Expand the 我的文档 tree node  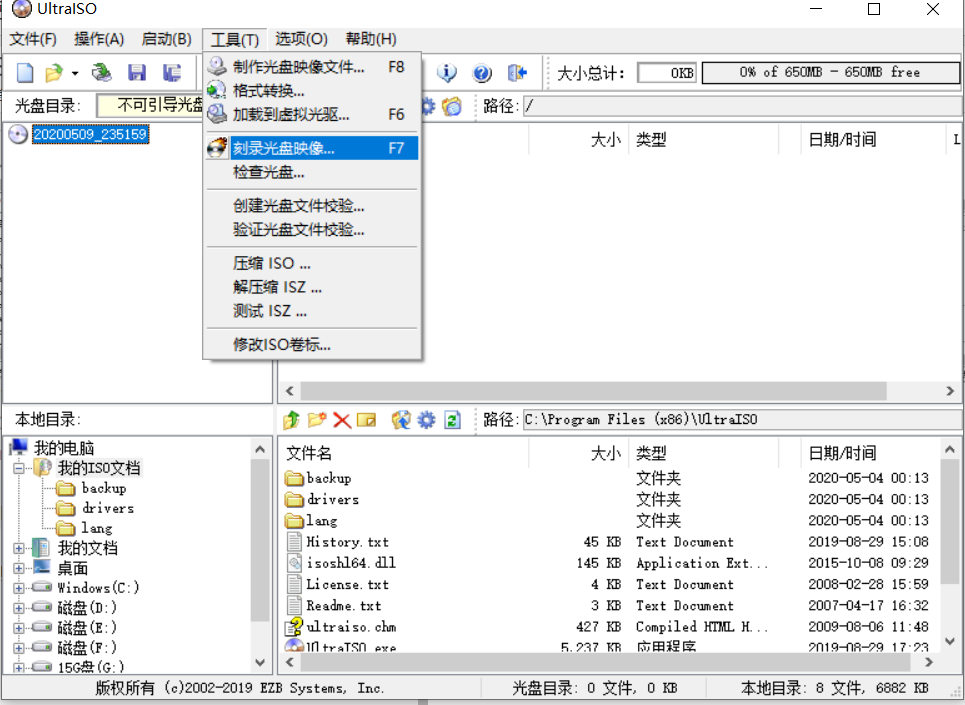point(18,548)
